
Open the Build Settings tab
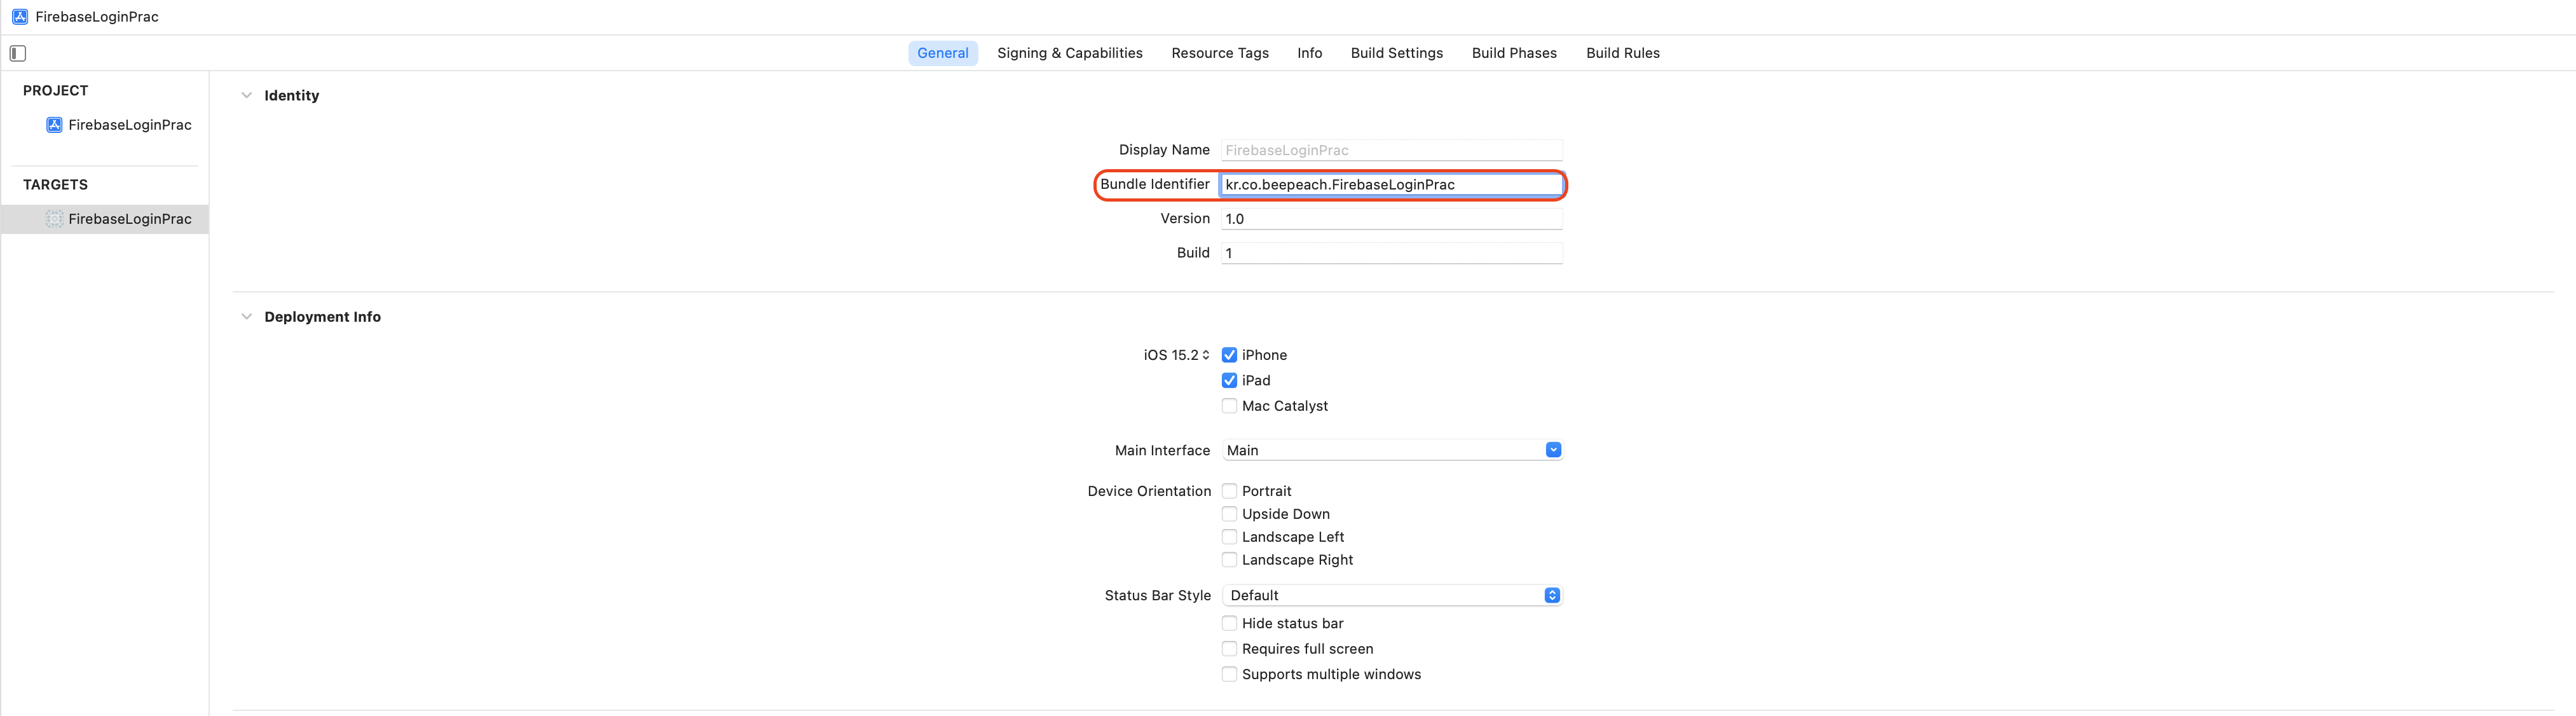point(1396,53)
